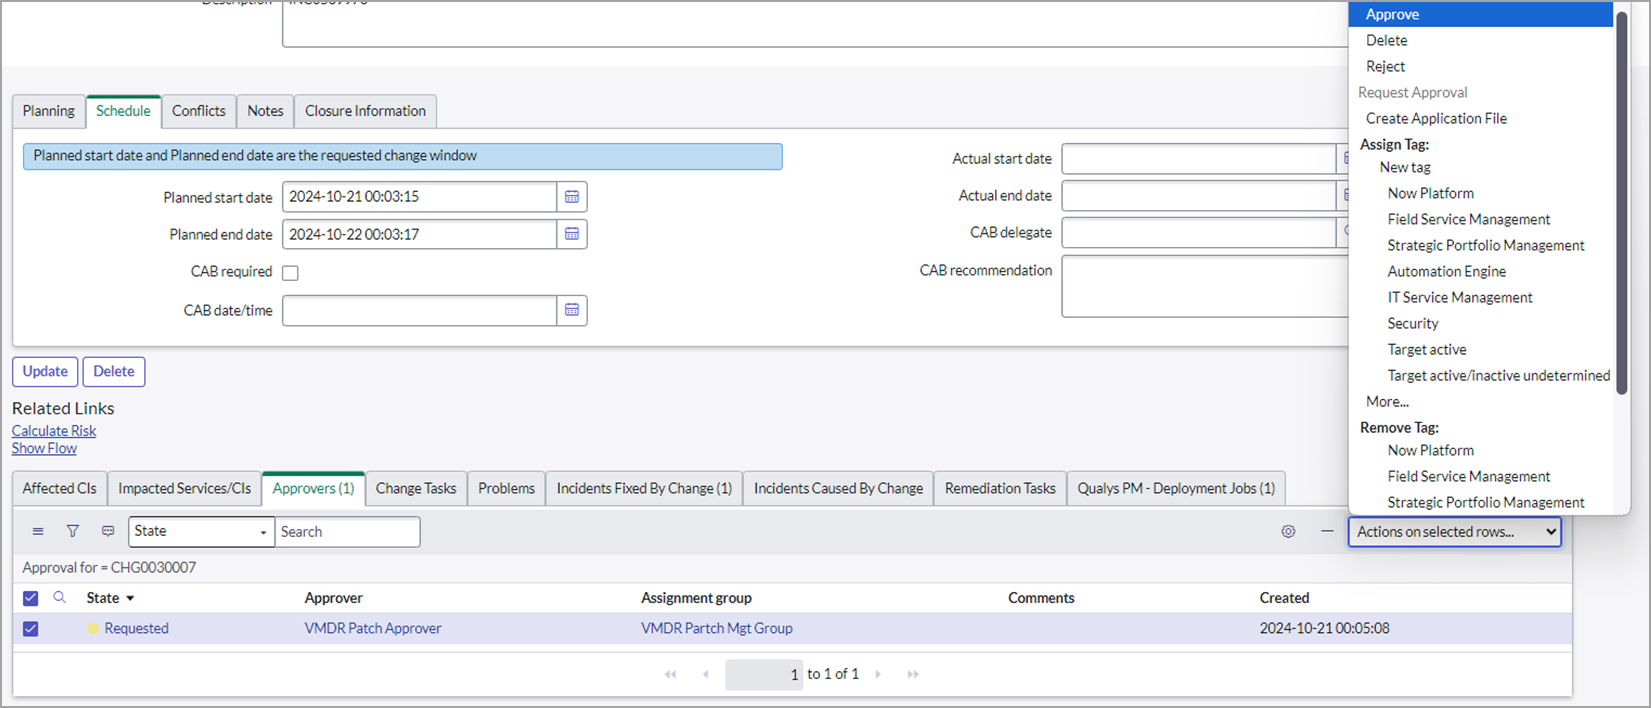The width and height of the screenshot is (1651, 708).
Task: Open calendar picker for Planned start date
Action: (x=571, y=197)
